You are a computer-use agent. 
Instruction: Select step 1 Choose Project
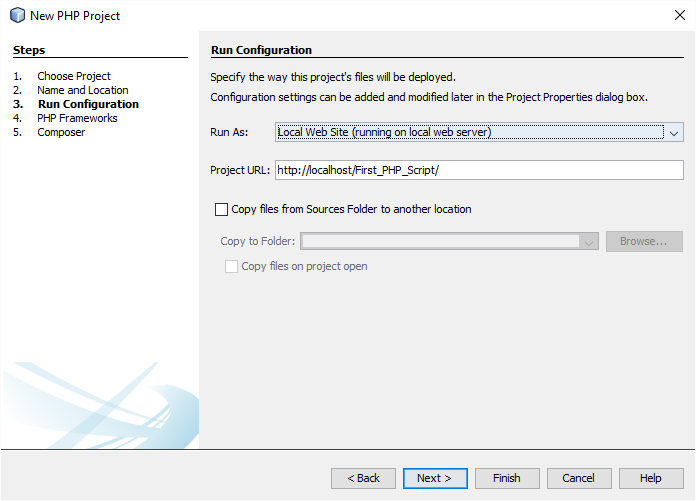pos(74,76)
